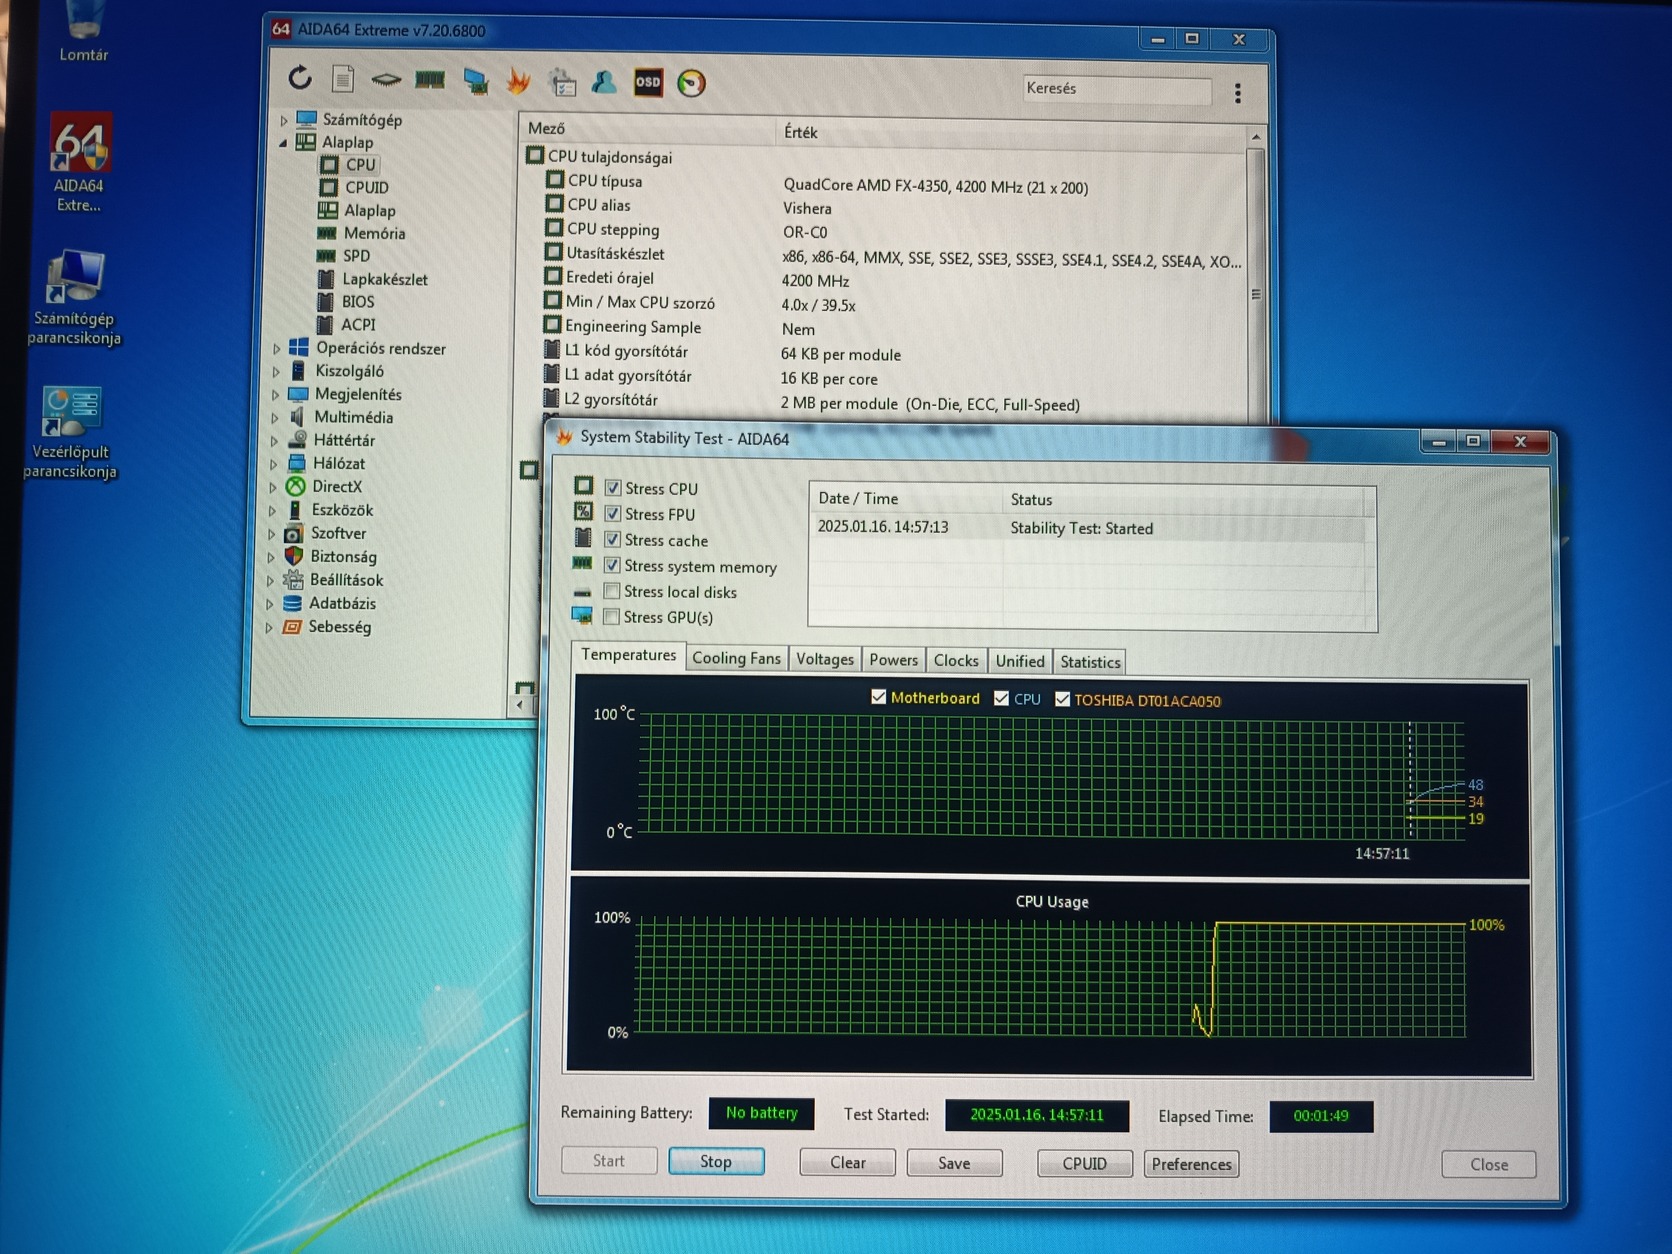The width and height of the screenshot is (1672, 1254).
Task: Open the Report icon in AIDA64 toolbar
Action: pyautogui.click(x=343, y=78)
